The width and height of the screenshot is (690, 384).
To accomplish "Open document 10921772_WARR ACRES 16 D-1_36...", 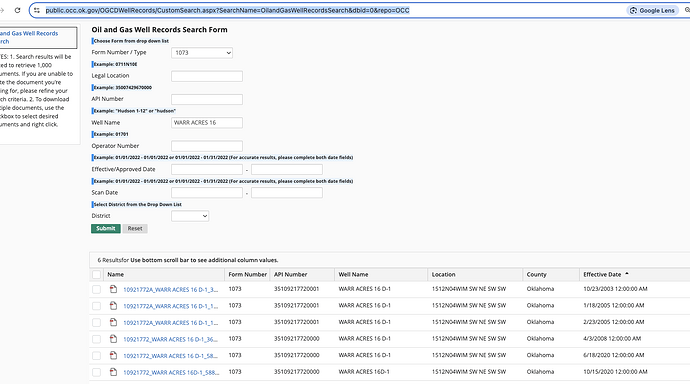I will click(171, 339).
